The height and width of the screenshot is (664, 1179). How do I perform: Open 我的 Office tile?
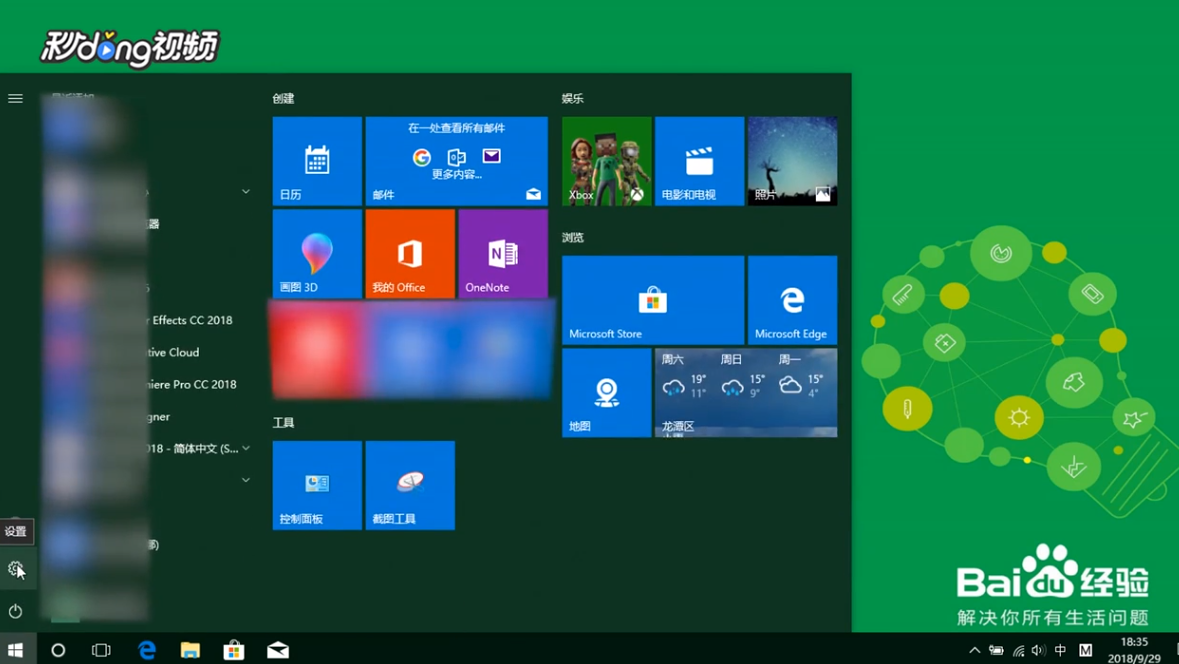pyautogui.click(x=410, y=254)
